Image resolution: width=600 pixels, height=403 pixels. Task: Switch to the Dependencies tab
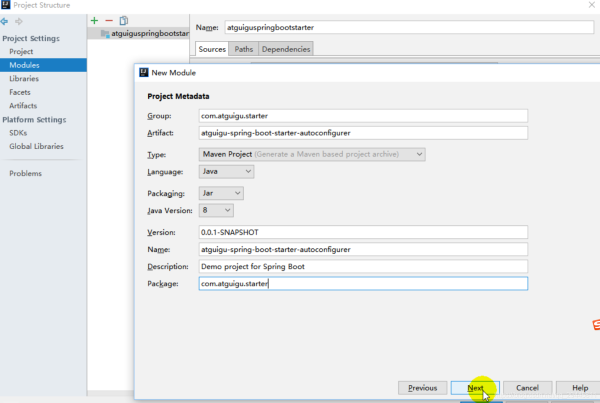click(x=286, y=49)
